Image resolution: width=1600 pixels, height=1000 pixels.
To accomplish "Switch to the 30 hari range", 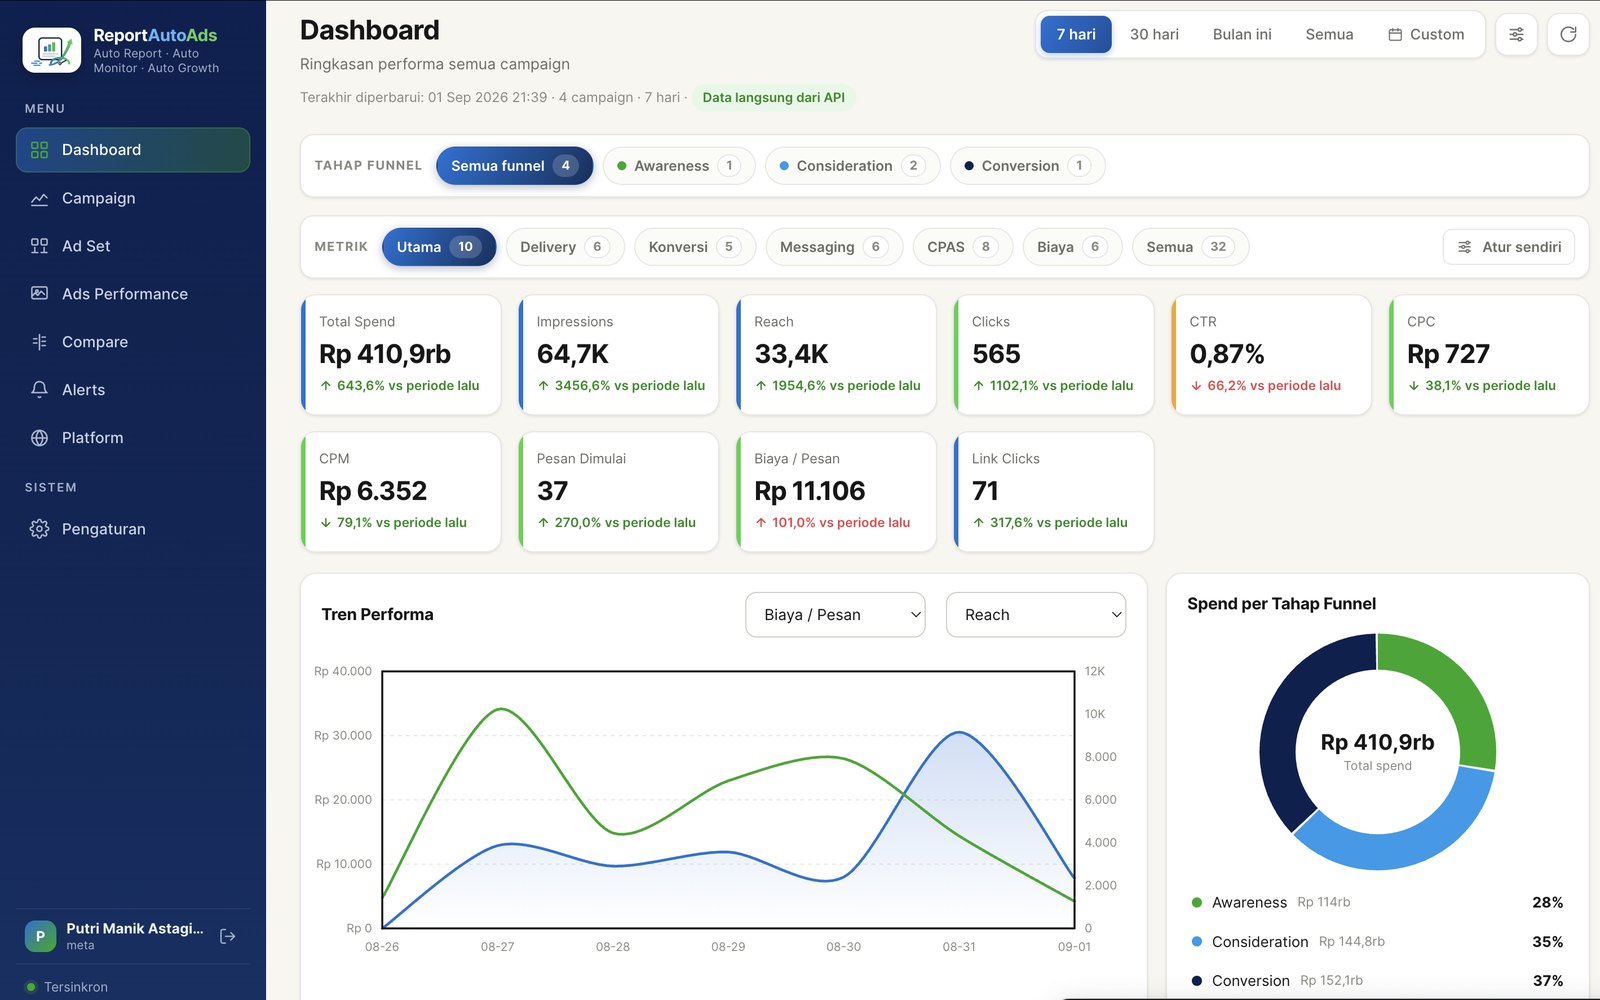I will tap(1154, 34).
